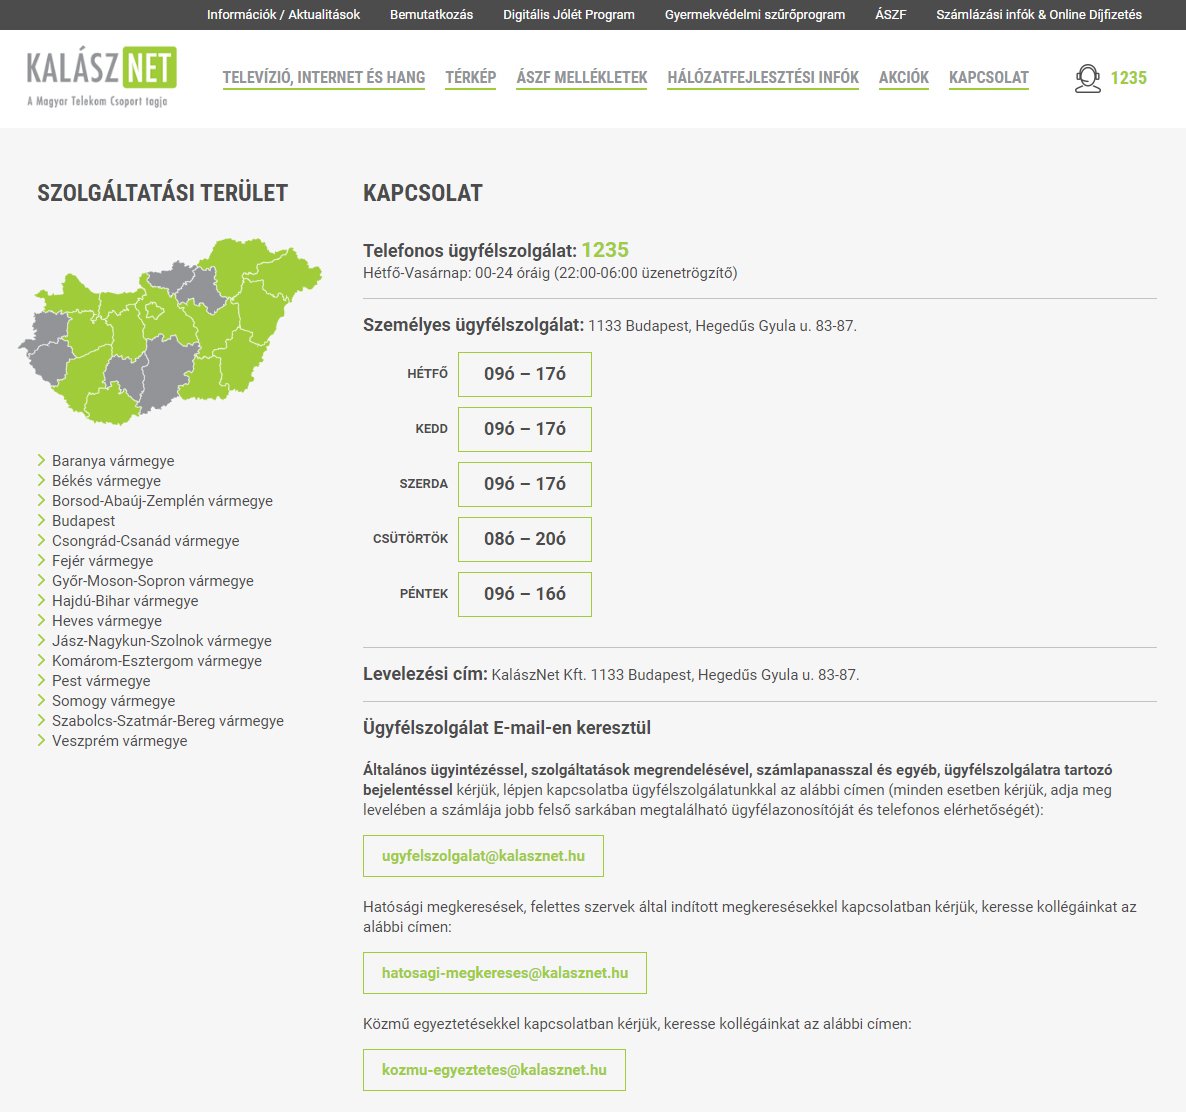Select Borsod-Abaúj-Zemplén vármegye

(162, 501)
